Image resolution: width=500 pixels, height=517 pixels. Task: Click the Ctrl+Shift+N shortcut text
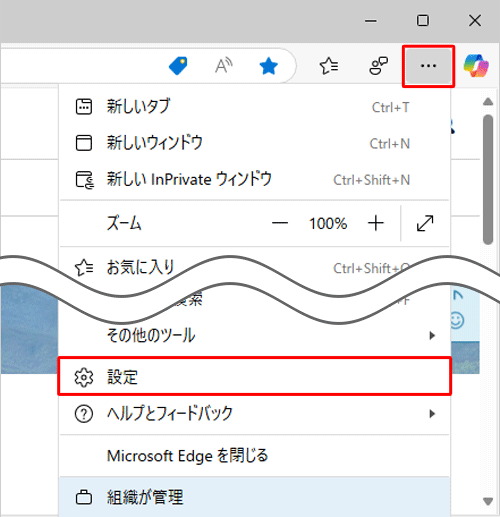pos(372,180)
